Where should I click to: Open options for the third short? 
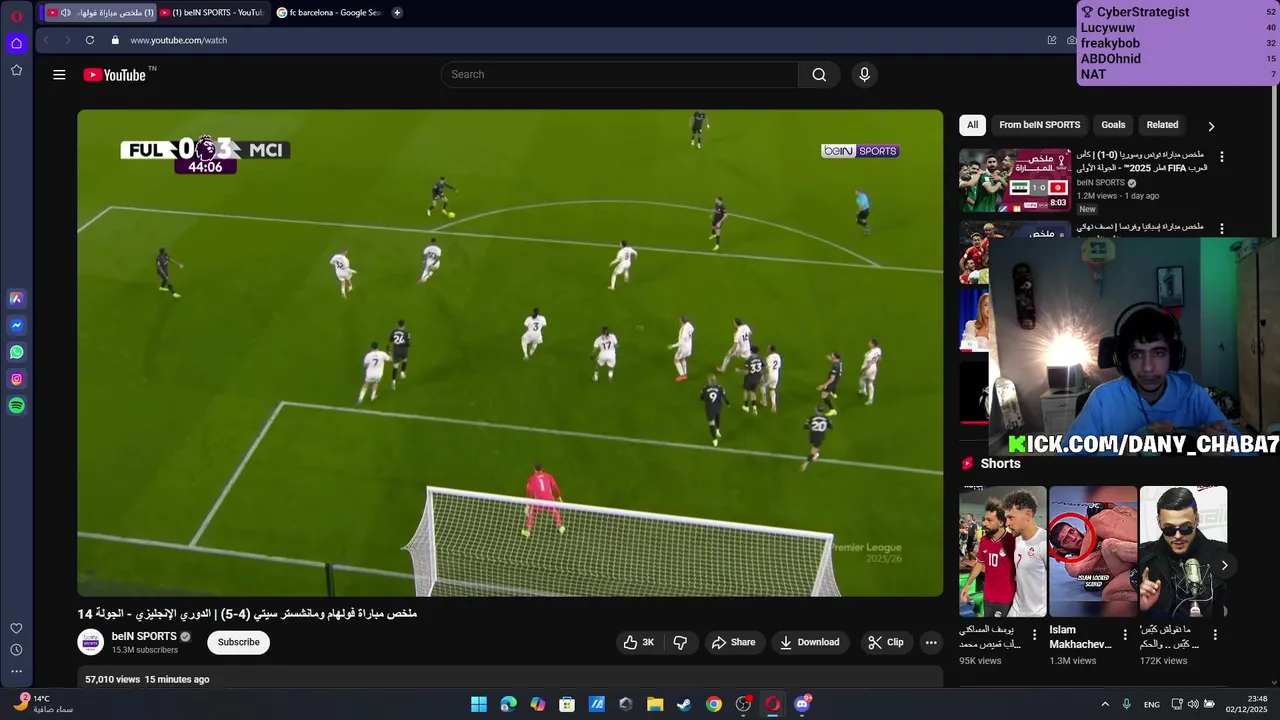(1215, 634)
